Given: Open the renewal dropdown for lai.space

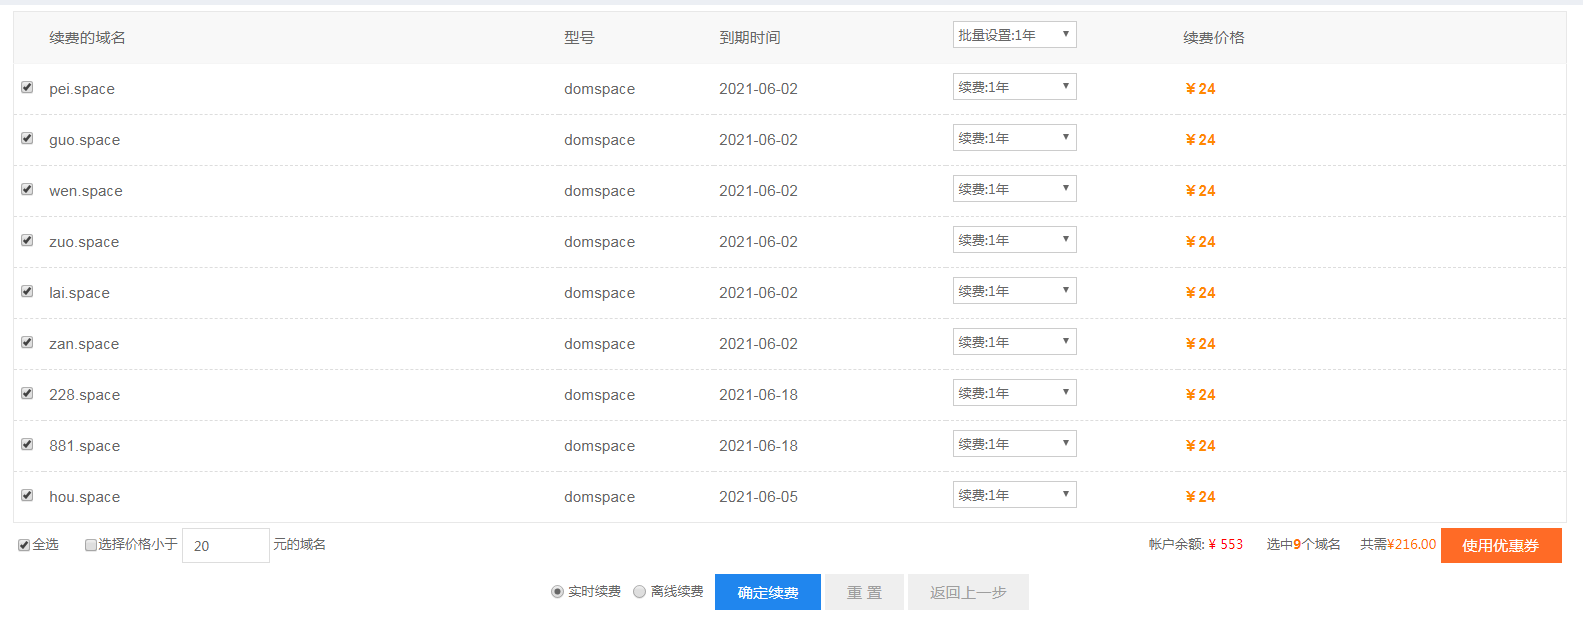Looking at the screenshot, I should click(x=1014, y=291).
